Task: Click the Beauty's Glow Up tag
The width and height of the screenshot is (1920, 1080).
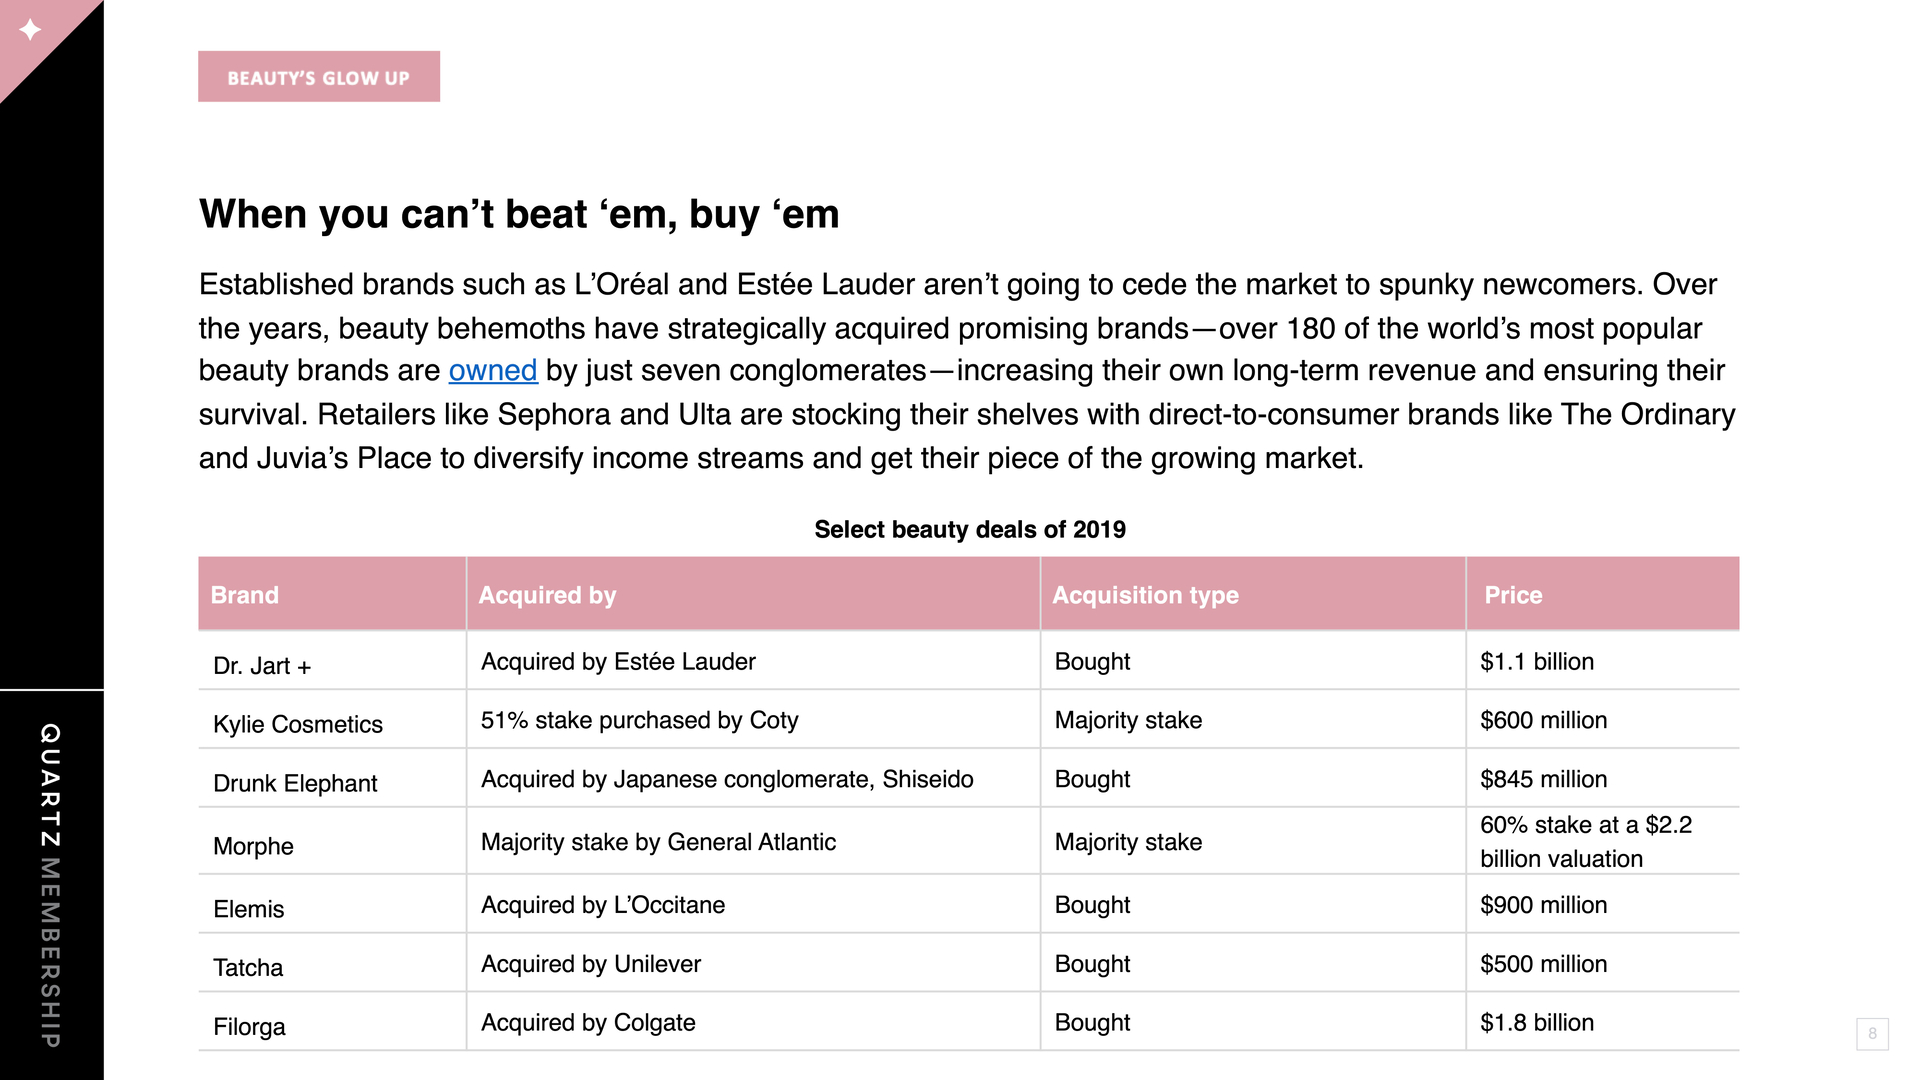Action: click(319, 77)
